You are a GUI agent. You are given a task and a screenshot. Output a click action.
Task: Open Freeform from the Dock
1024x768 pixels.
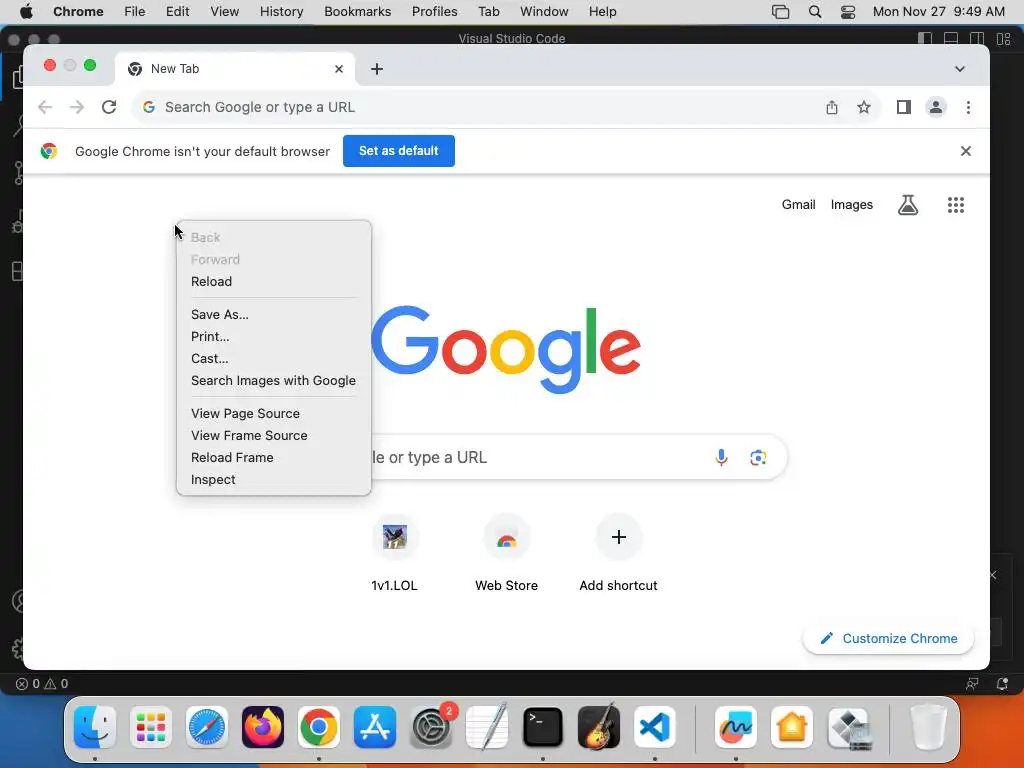tap(736, 727)
